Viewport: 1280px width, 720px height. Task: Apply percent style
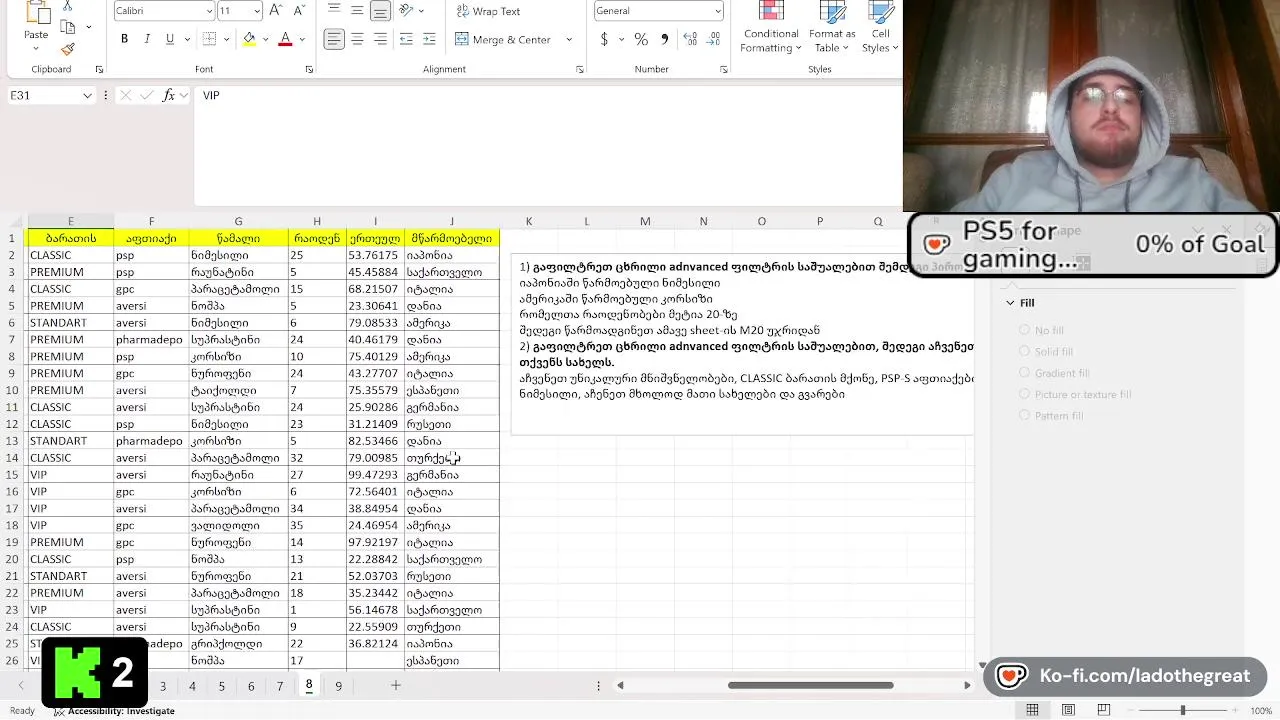(x=641, y=39)
